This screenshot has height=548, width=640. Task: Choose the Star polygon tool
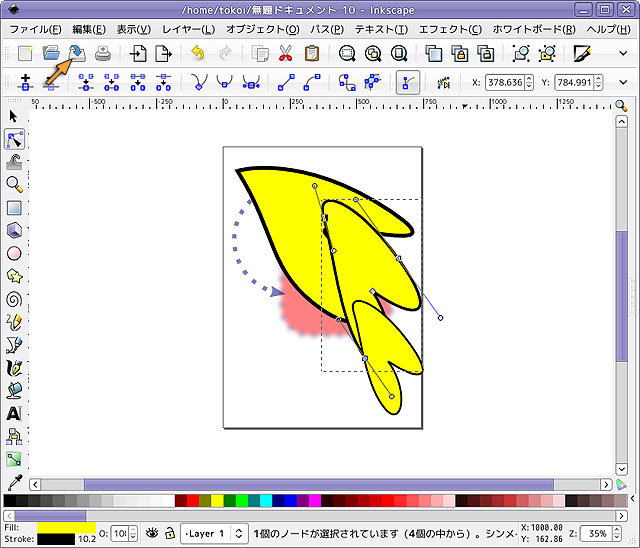(14, 275)
